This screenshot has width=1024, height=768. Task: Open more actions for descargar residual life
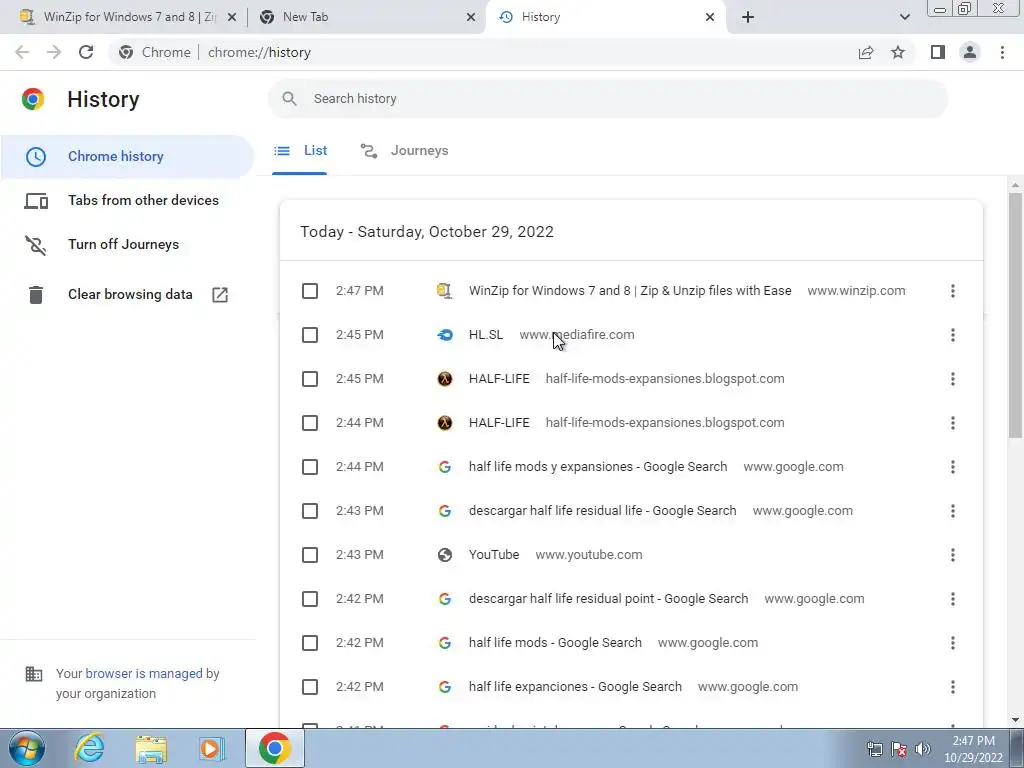tap(953, 511)
